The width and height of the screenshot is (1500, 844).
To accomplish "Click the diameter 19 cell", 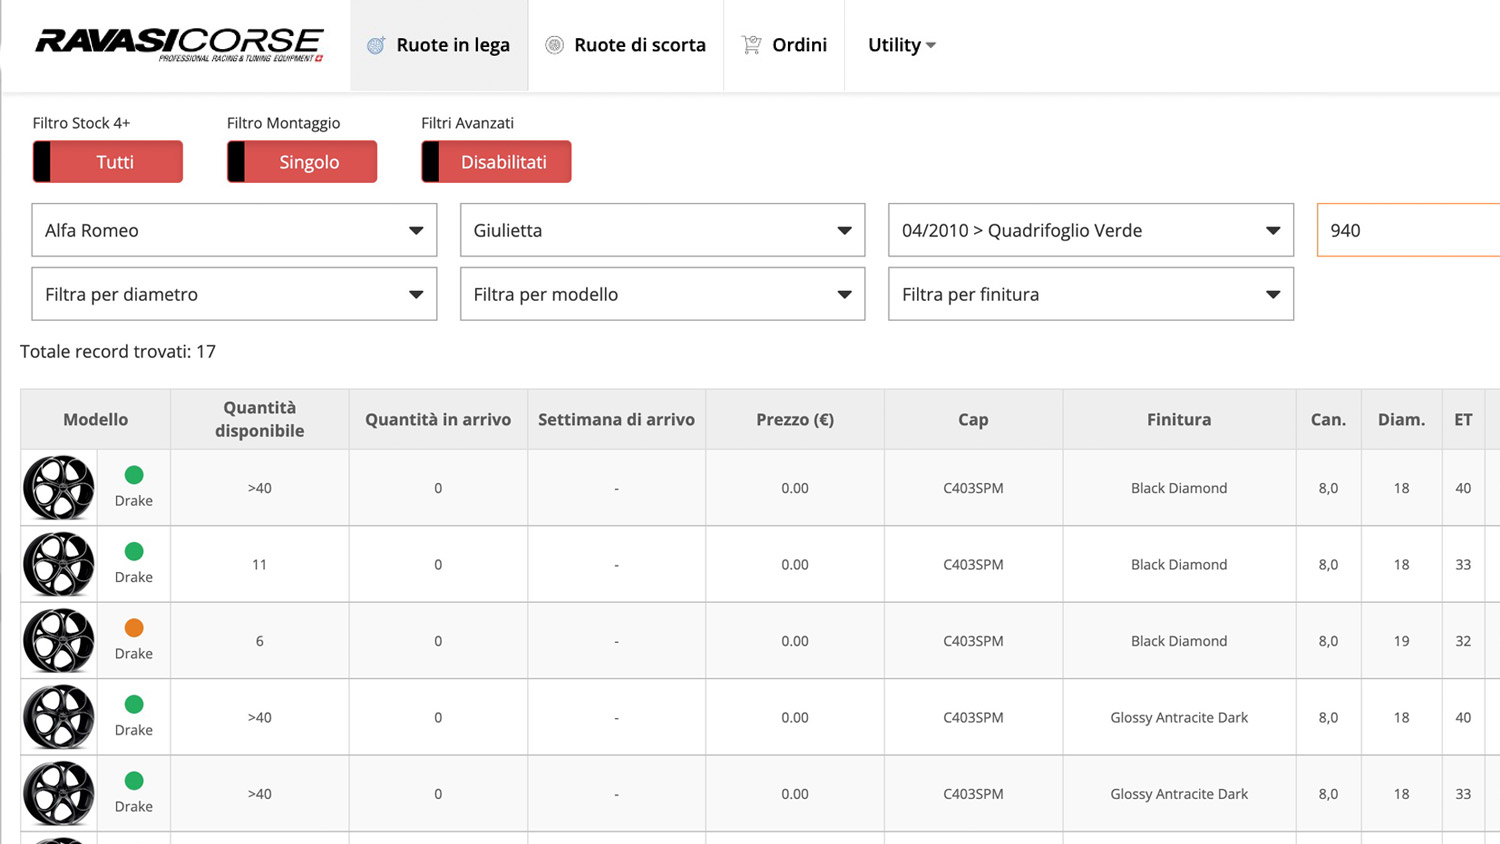I will pyautogui.click(x=1401, y=641).
